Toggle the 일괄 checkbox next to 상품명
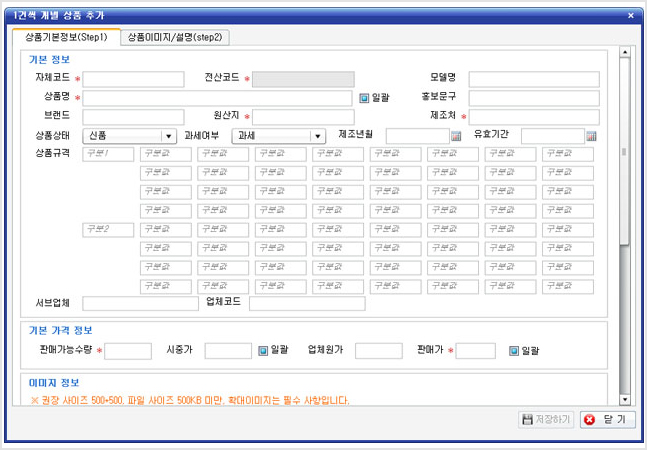Image resolution: width=647 pixels, height=450 pixels. (365, 98)
